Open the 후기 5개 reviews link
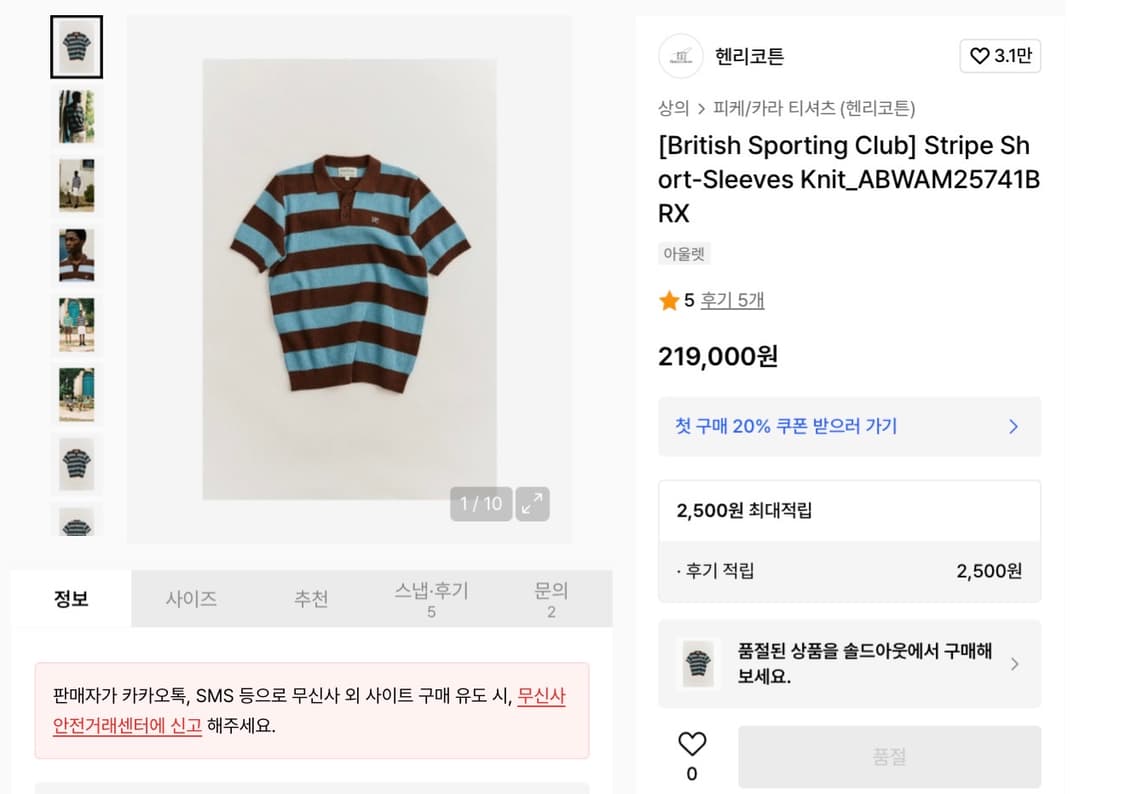Image resolution: width=1125 pixels, height=794 pixels. pyautogui.click(x=732, y=299)
